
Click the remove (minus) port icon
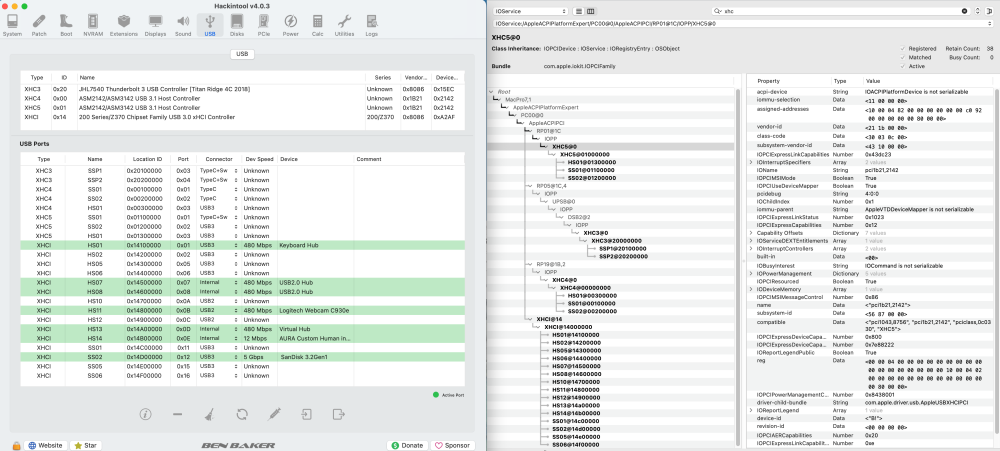[x=177, y=414]
